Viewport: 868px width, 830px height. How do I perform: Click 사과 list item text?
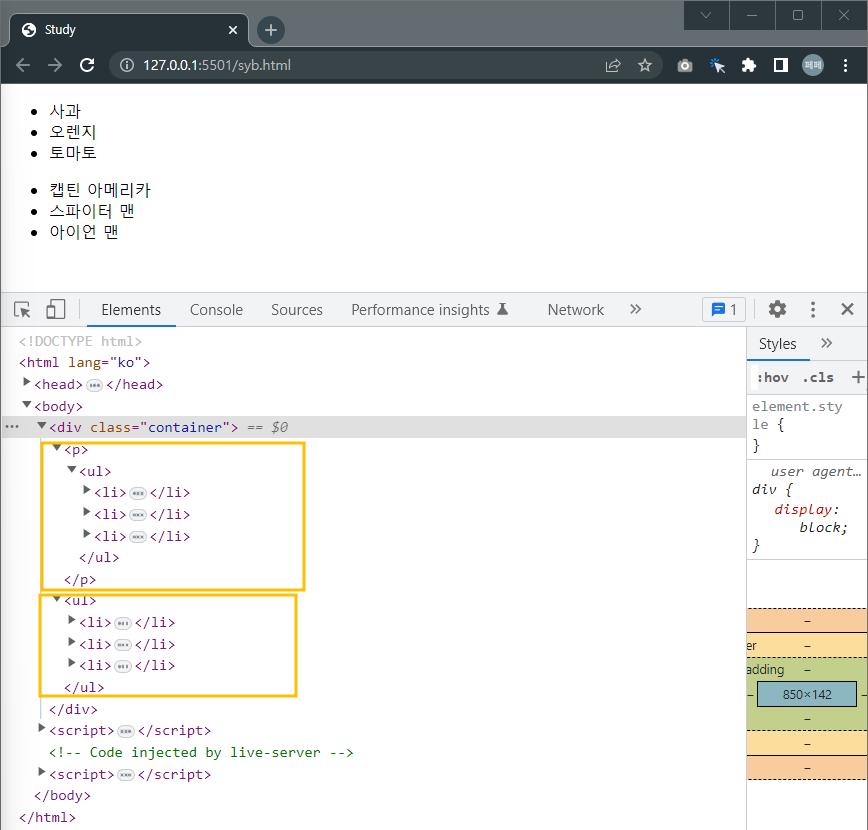(x=65, y=111)
